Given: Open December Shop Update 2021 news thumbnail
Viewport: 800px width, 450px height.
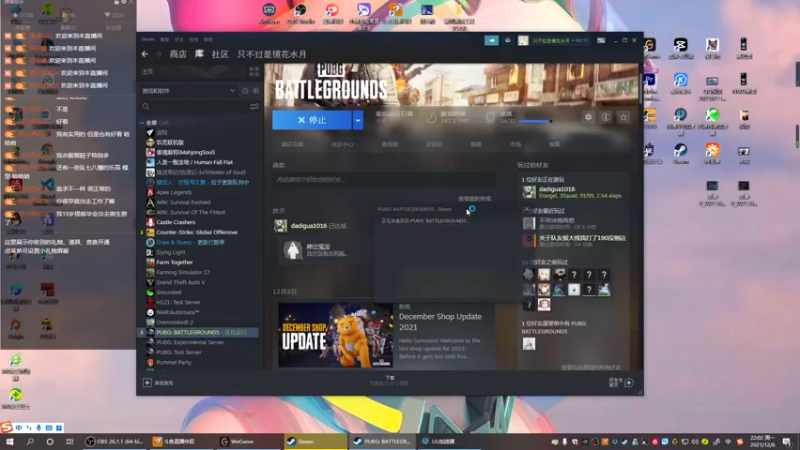Looking at the screenshot, I should click(335, 335).
